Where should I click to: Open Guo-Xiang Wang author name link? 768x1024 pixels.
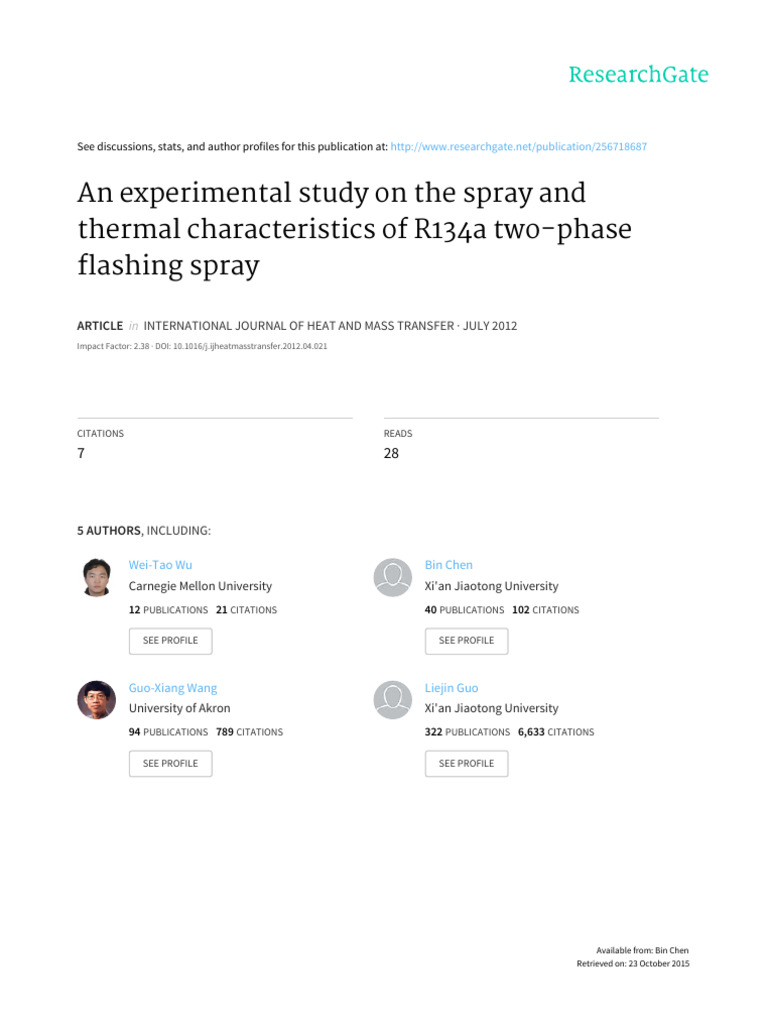pyautogui.click(x=173, y=688)
